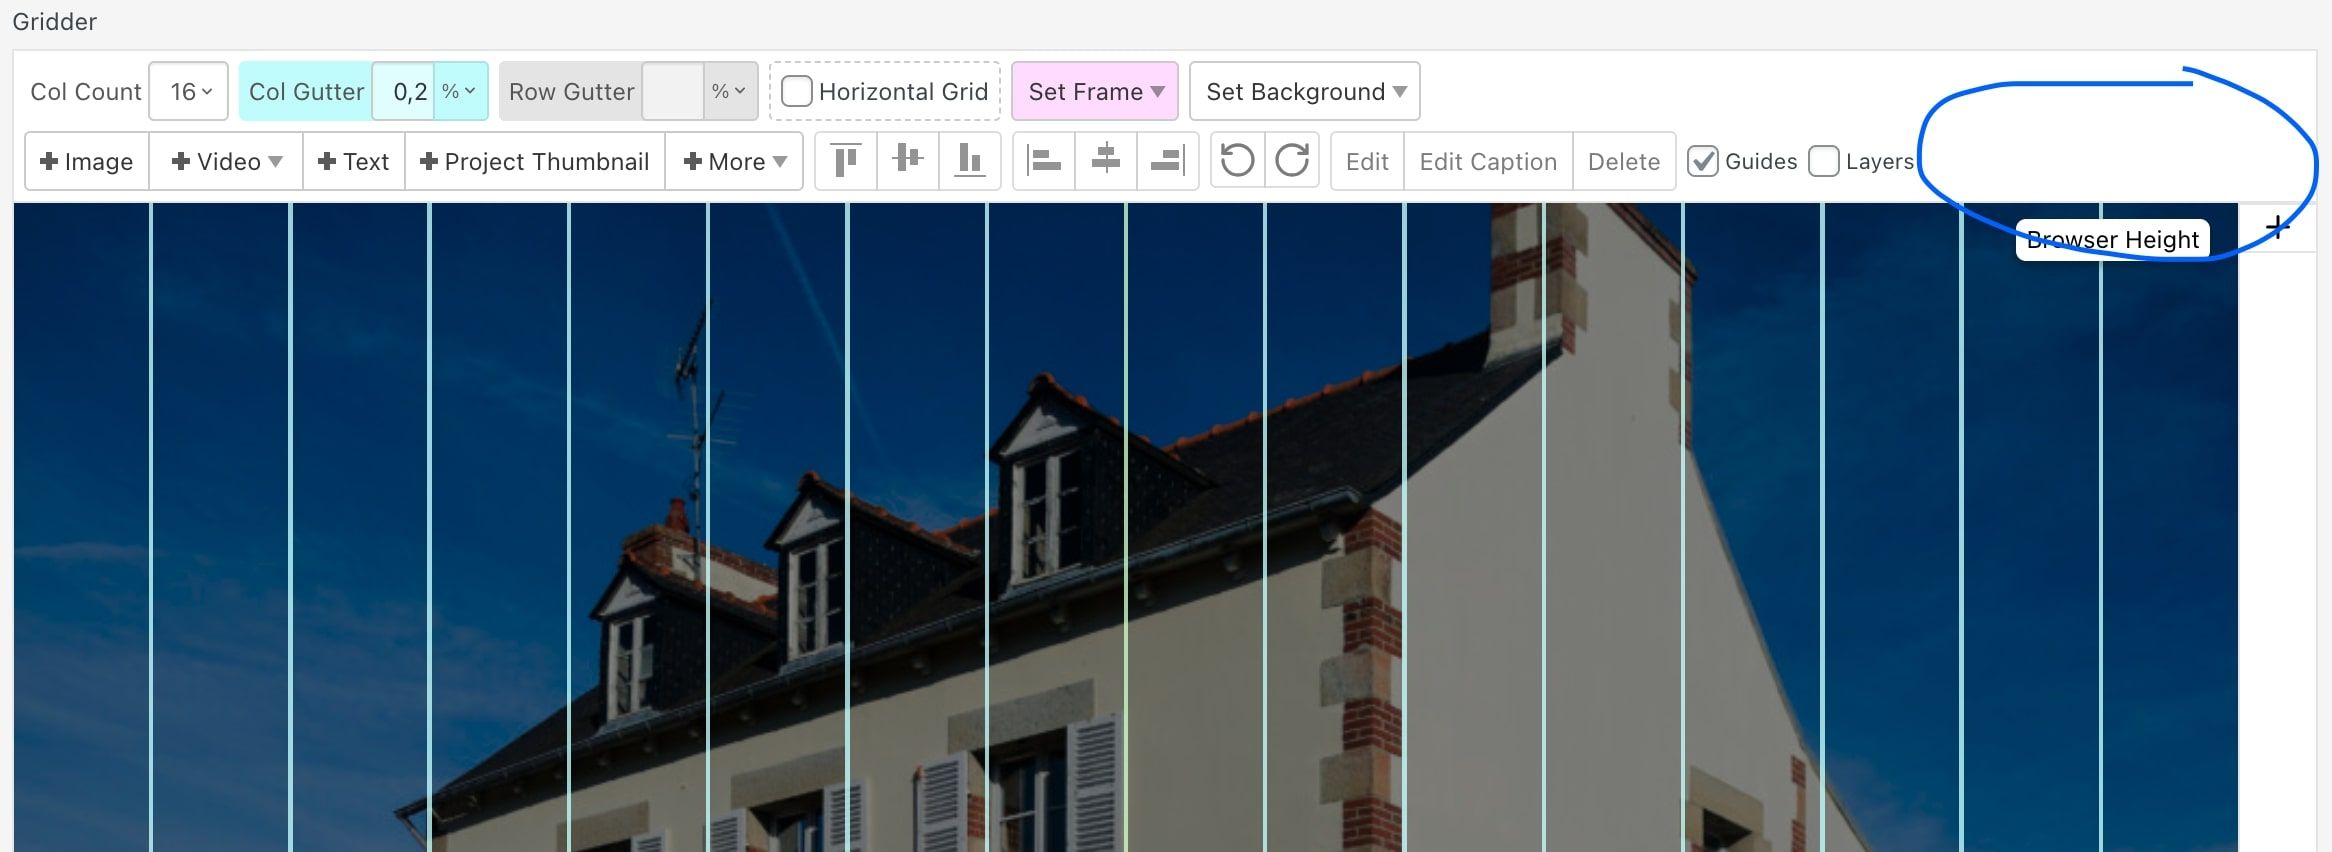The height and width of the screenshot is (852, 2332).
Task: Open the Set Background menu
Action: tap(1304, 91)
